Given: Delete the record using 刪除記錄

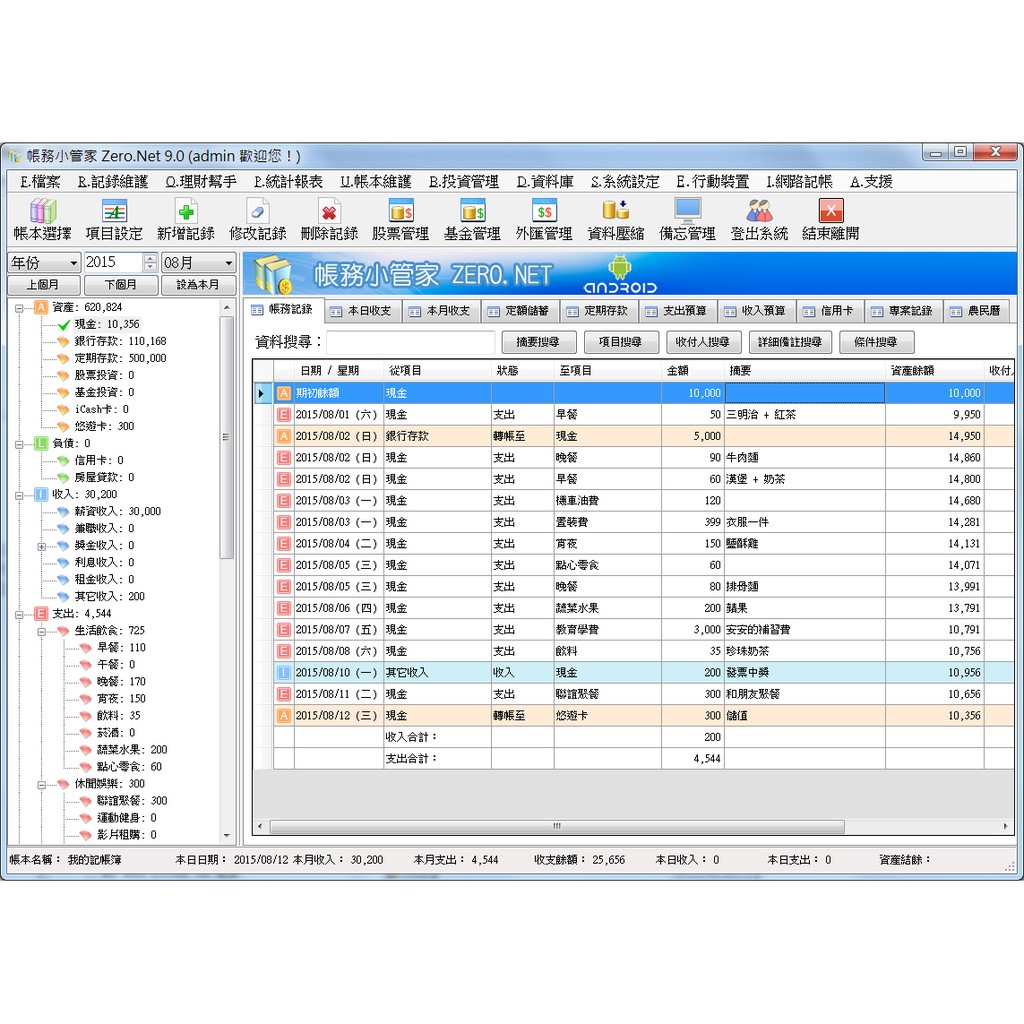Looking at the screenshot, I should [329, 219].
